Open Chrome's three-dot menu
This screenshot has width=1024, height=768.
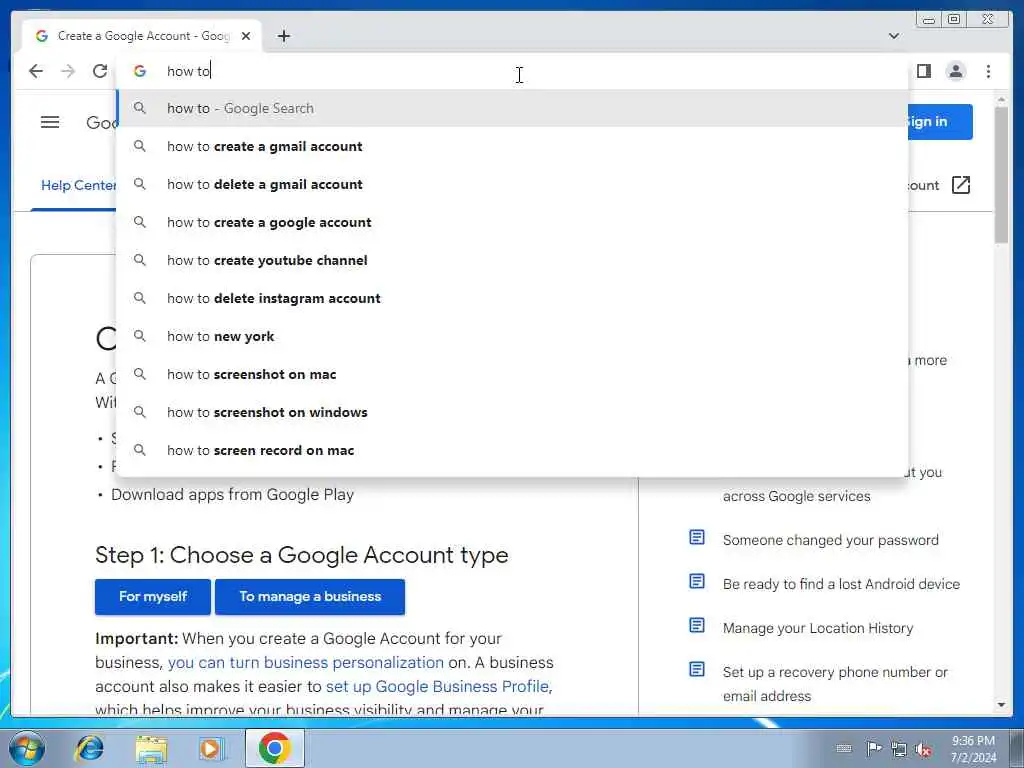point(988,71)
